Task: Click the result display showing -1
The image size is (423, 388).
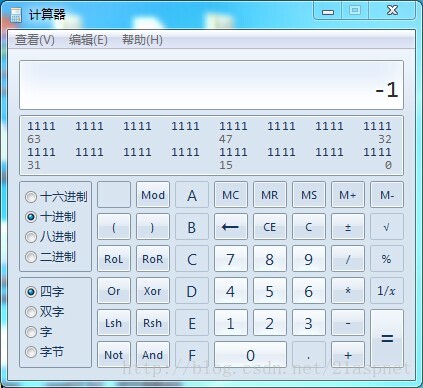Action: [x=211, y=85]
